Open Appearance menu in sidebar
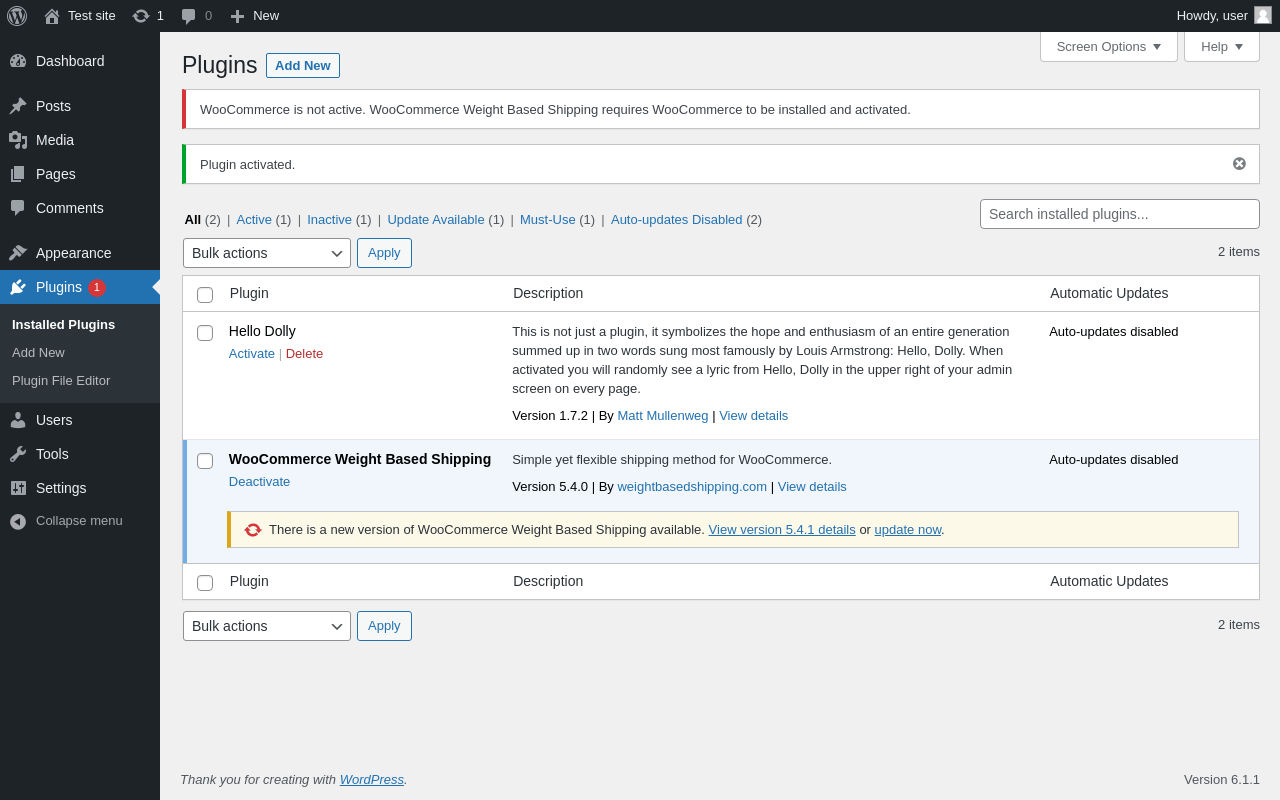The image size is (1280, 800). 73,253
